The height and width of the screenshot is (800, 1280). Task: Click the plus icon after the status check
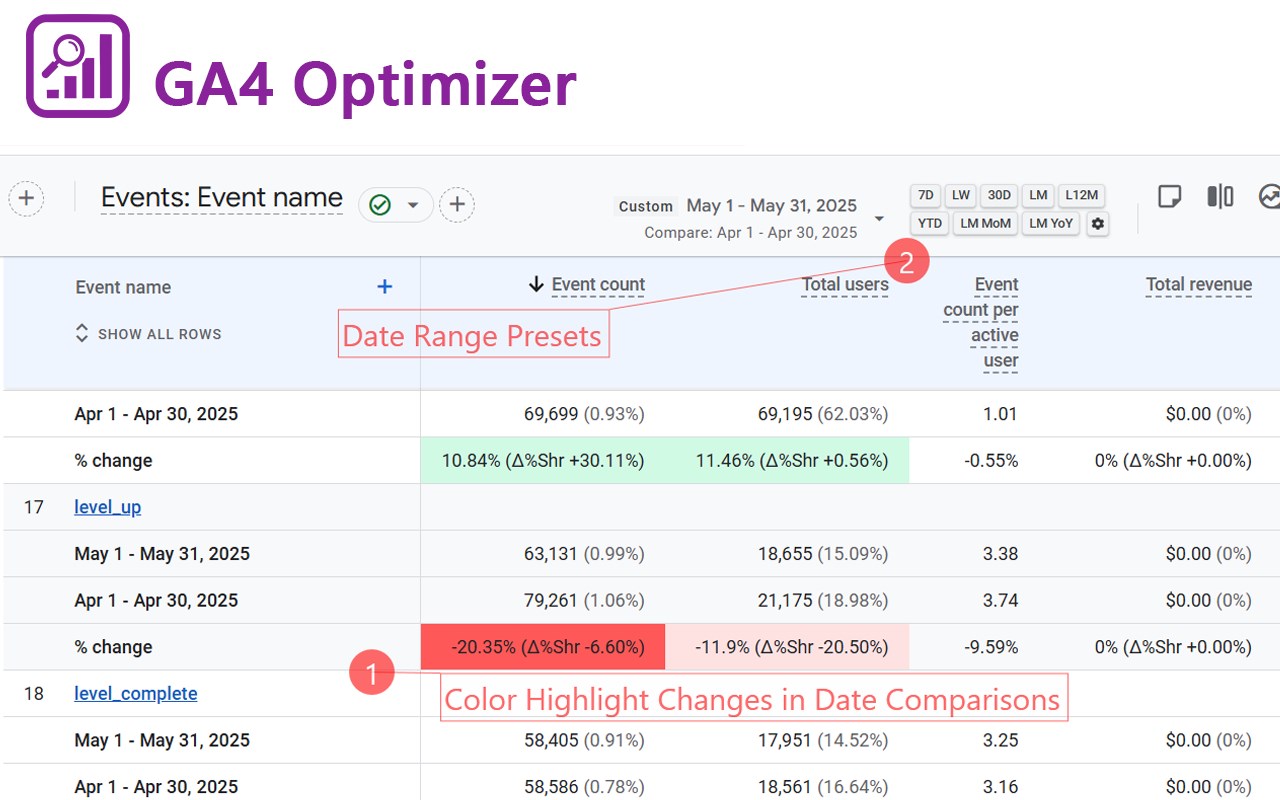click(x=457, y=205)
